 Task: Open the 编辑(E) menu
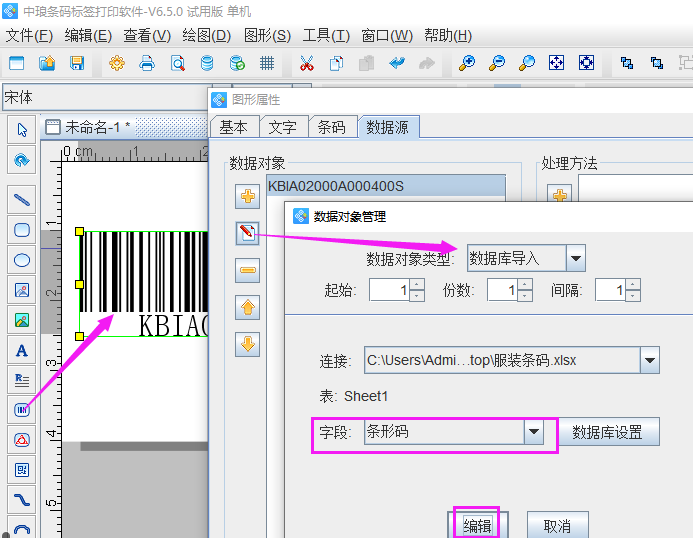pyautogui.click(x=88, y=35)
